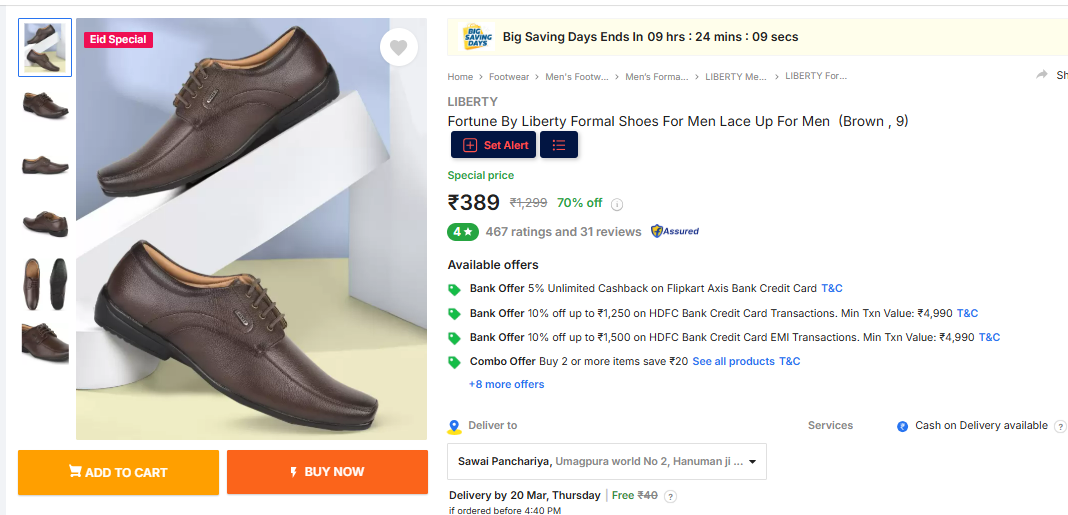Click the Big Saving Days logo
This screenshot has width=1068, height=515.
click(x=477, y=37)
